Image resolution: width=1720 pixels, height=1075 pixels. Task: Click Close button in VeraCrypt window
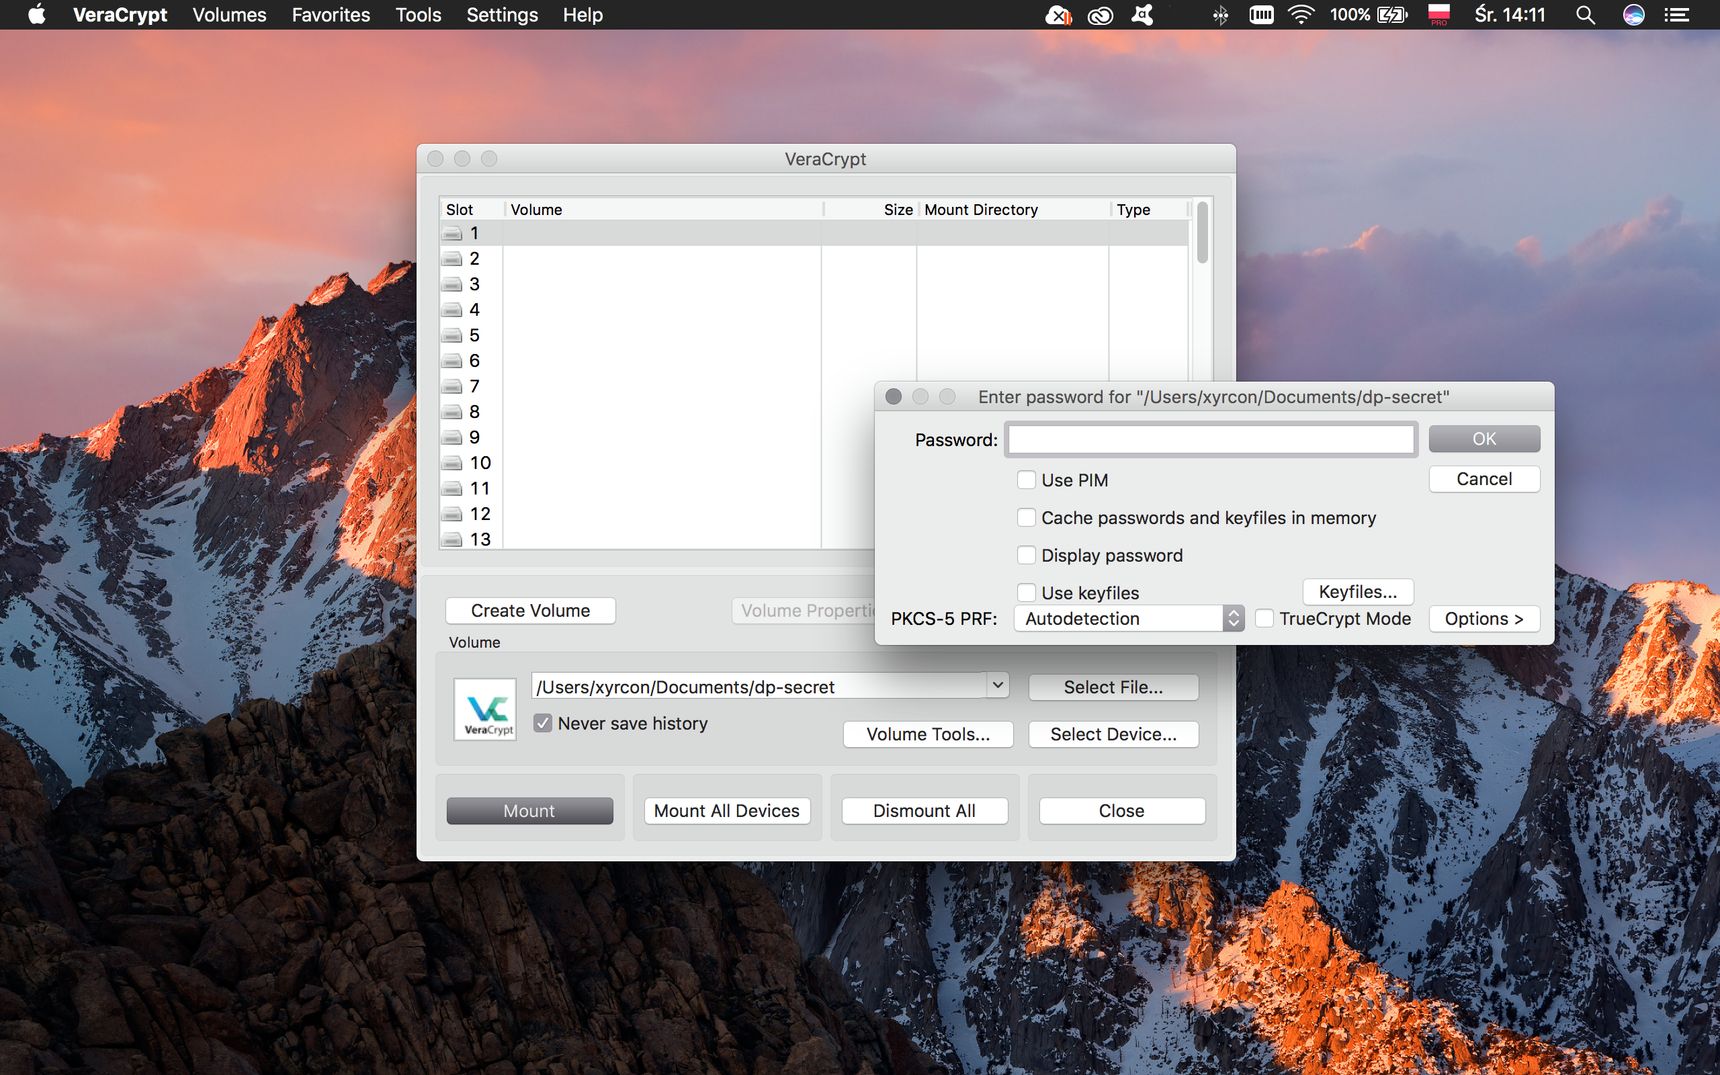[1121, 811]
